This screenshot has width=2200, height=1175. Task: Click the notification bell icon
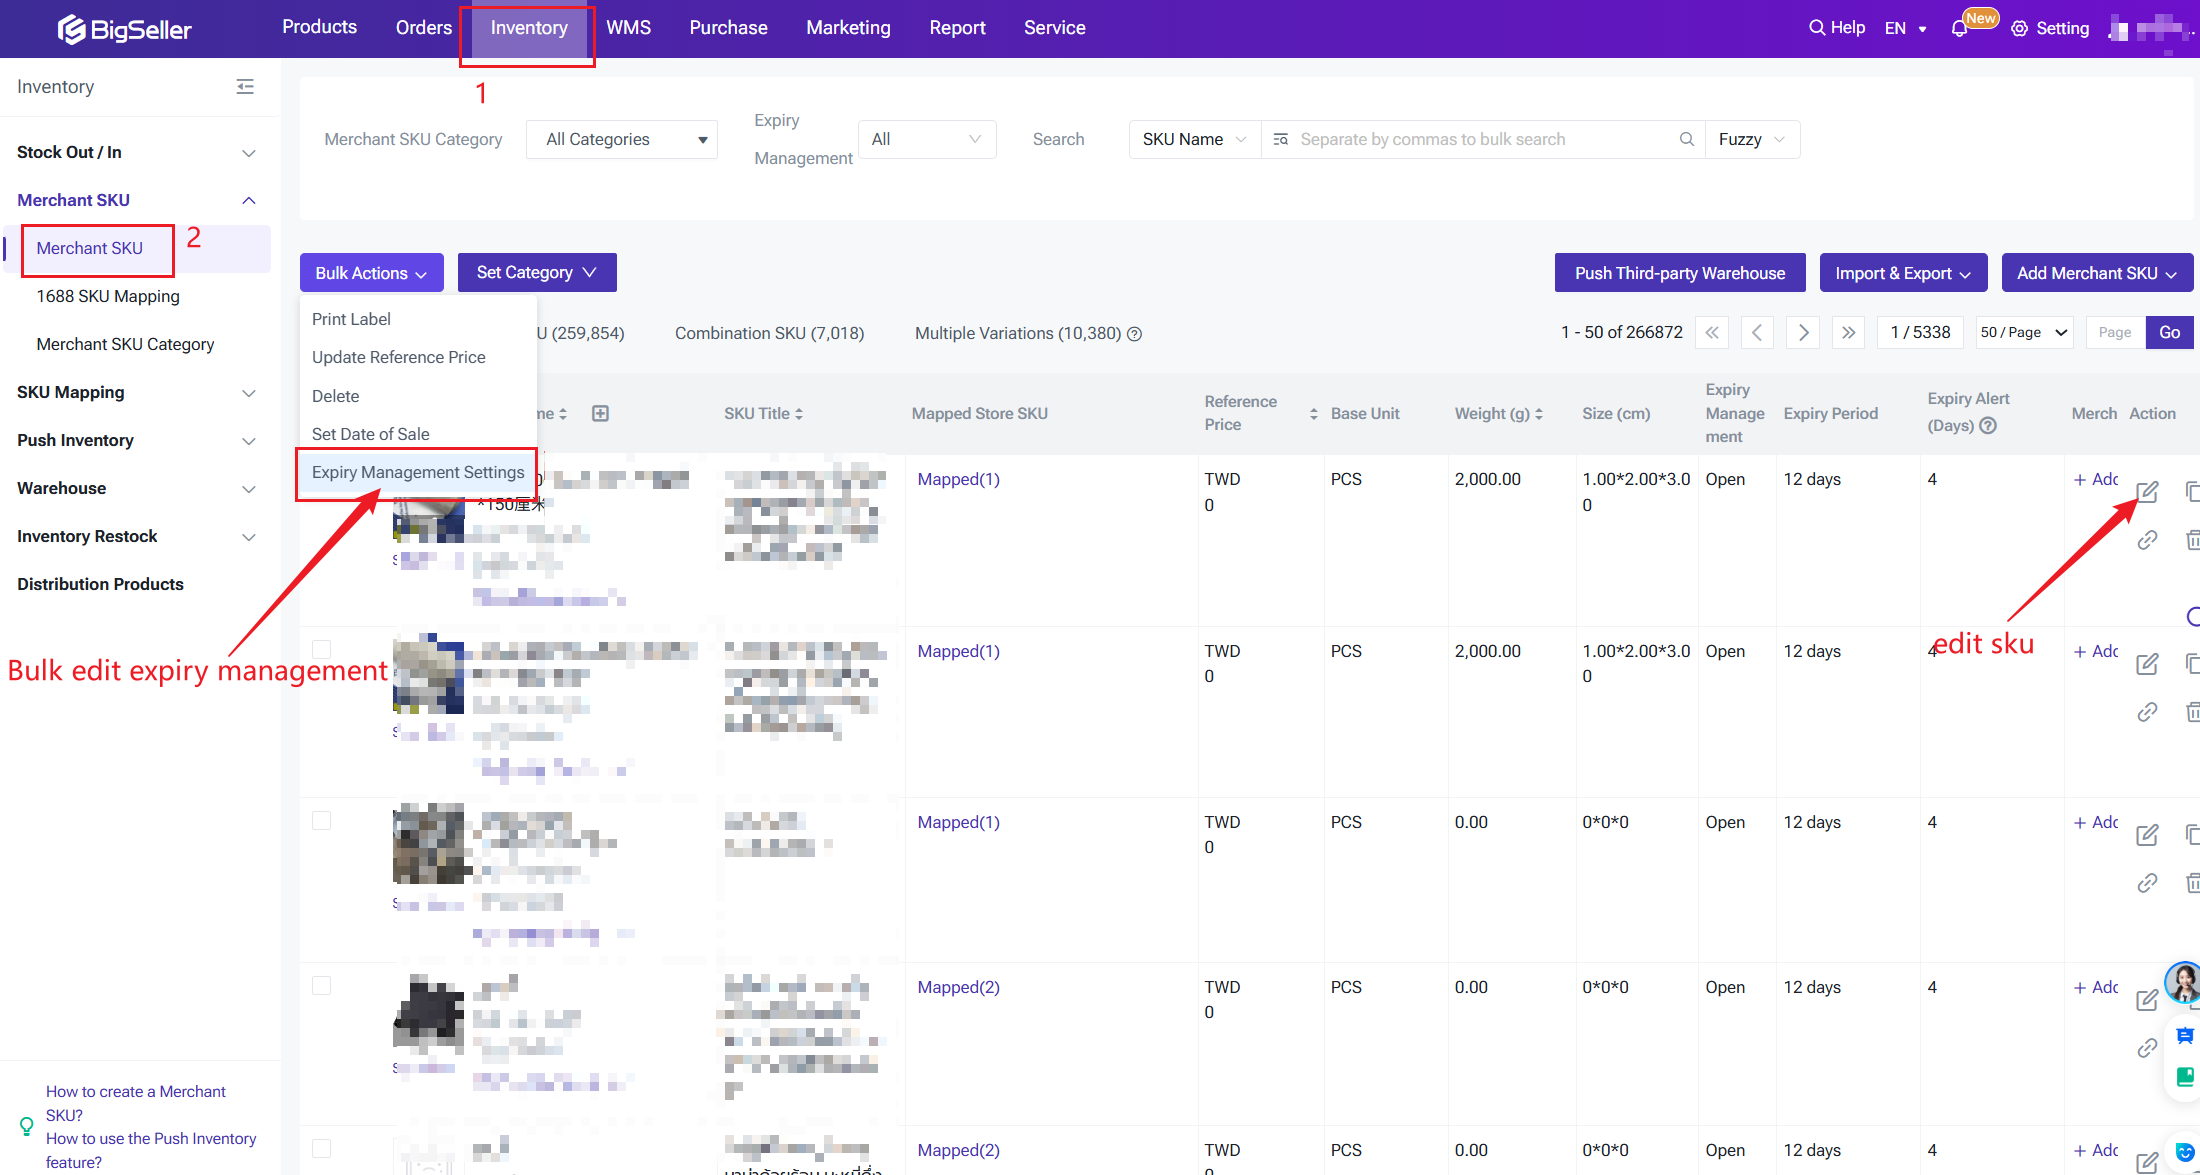click(x=1959, y=28)
